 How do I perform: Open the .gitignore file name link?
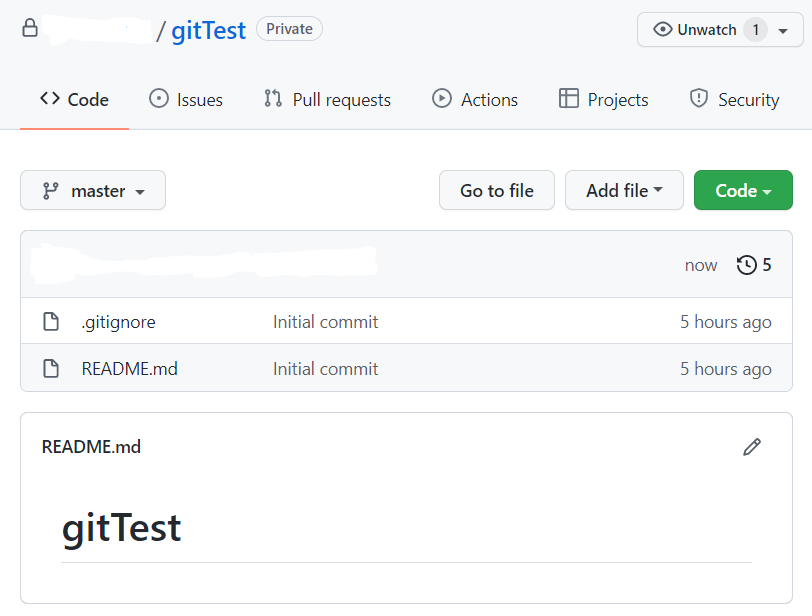(118, 322)
